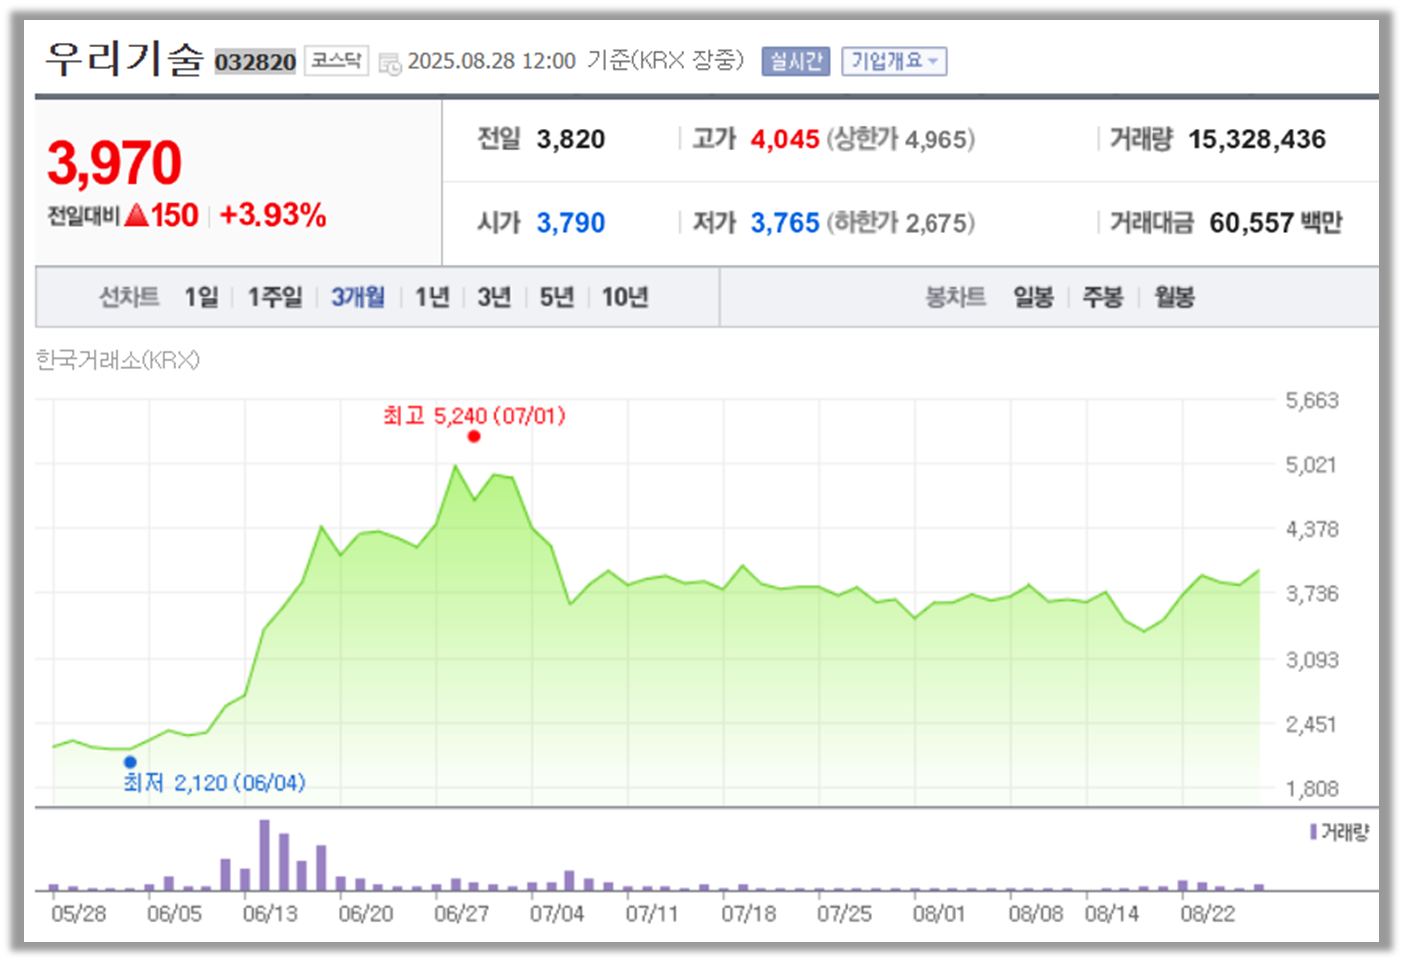1403x962 pixels.
Task: Click the 1,808 y-axis label
Action: (x=1312, y=789)
